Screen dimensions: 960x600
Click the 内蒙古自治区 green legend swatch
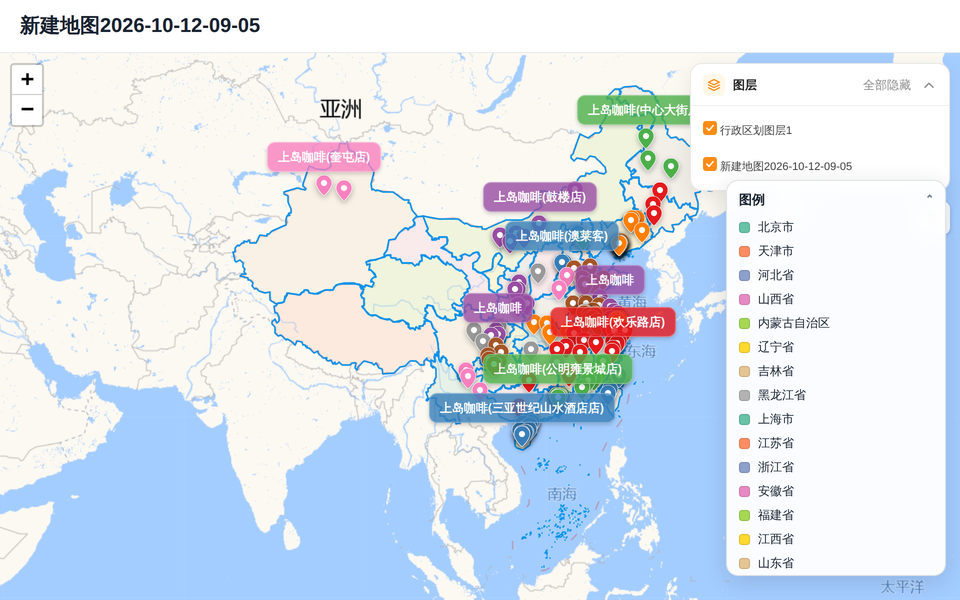click(x=744, y=323)
